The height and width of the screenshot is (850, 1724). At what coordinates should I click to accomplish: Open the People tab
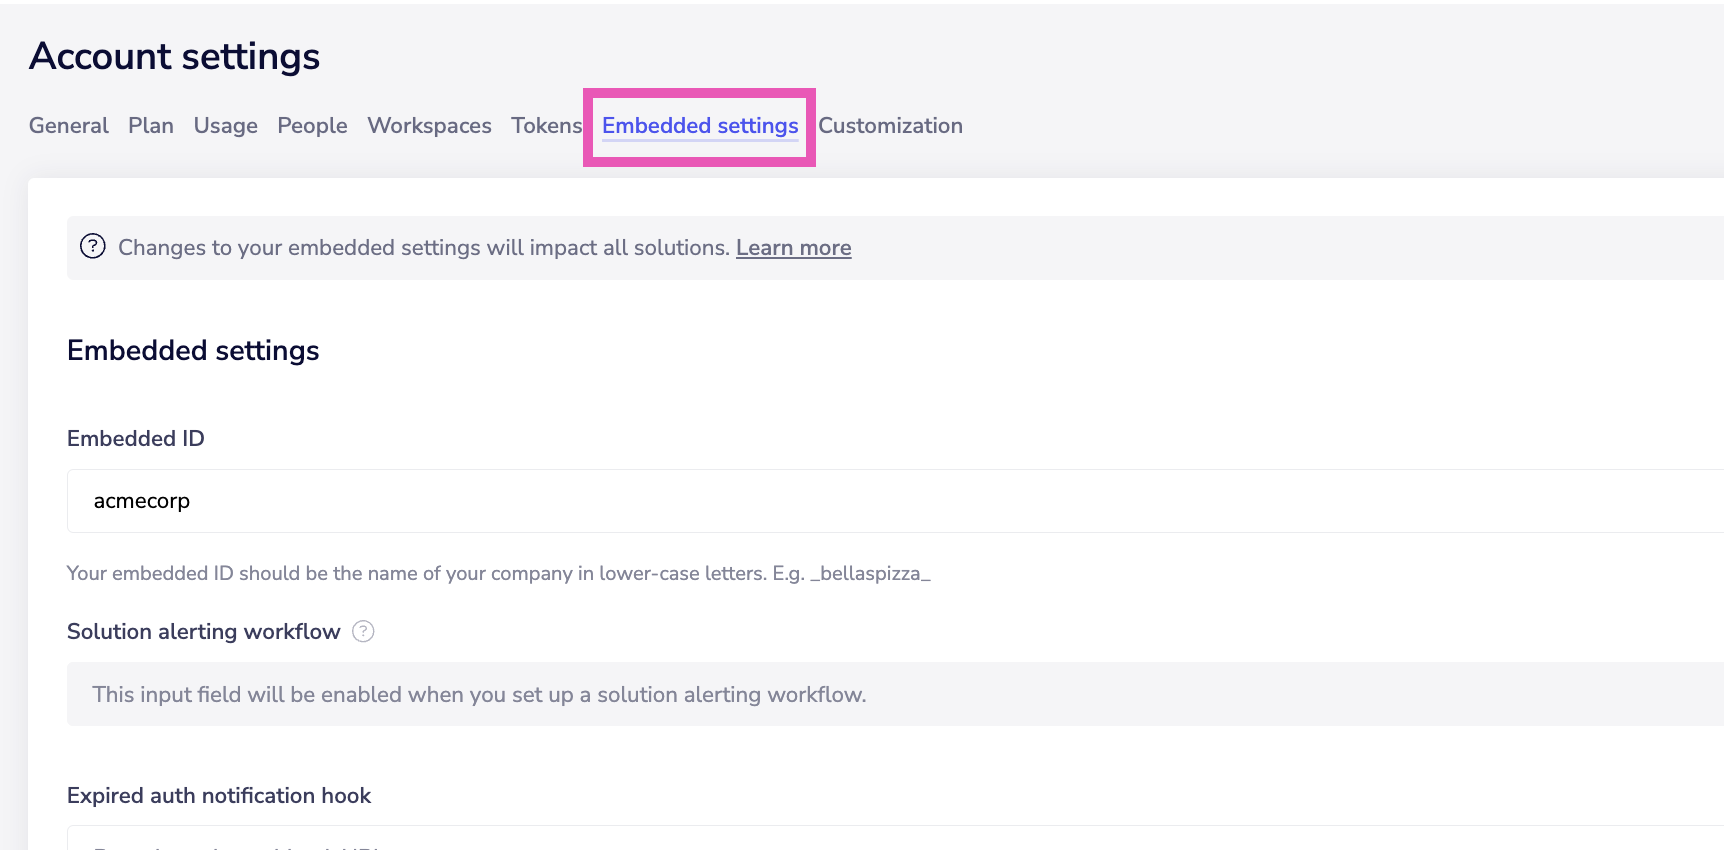pos(312,126)
